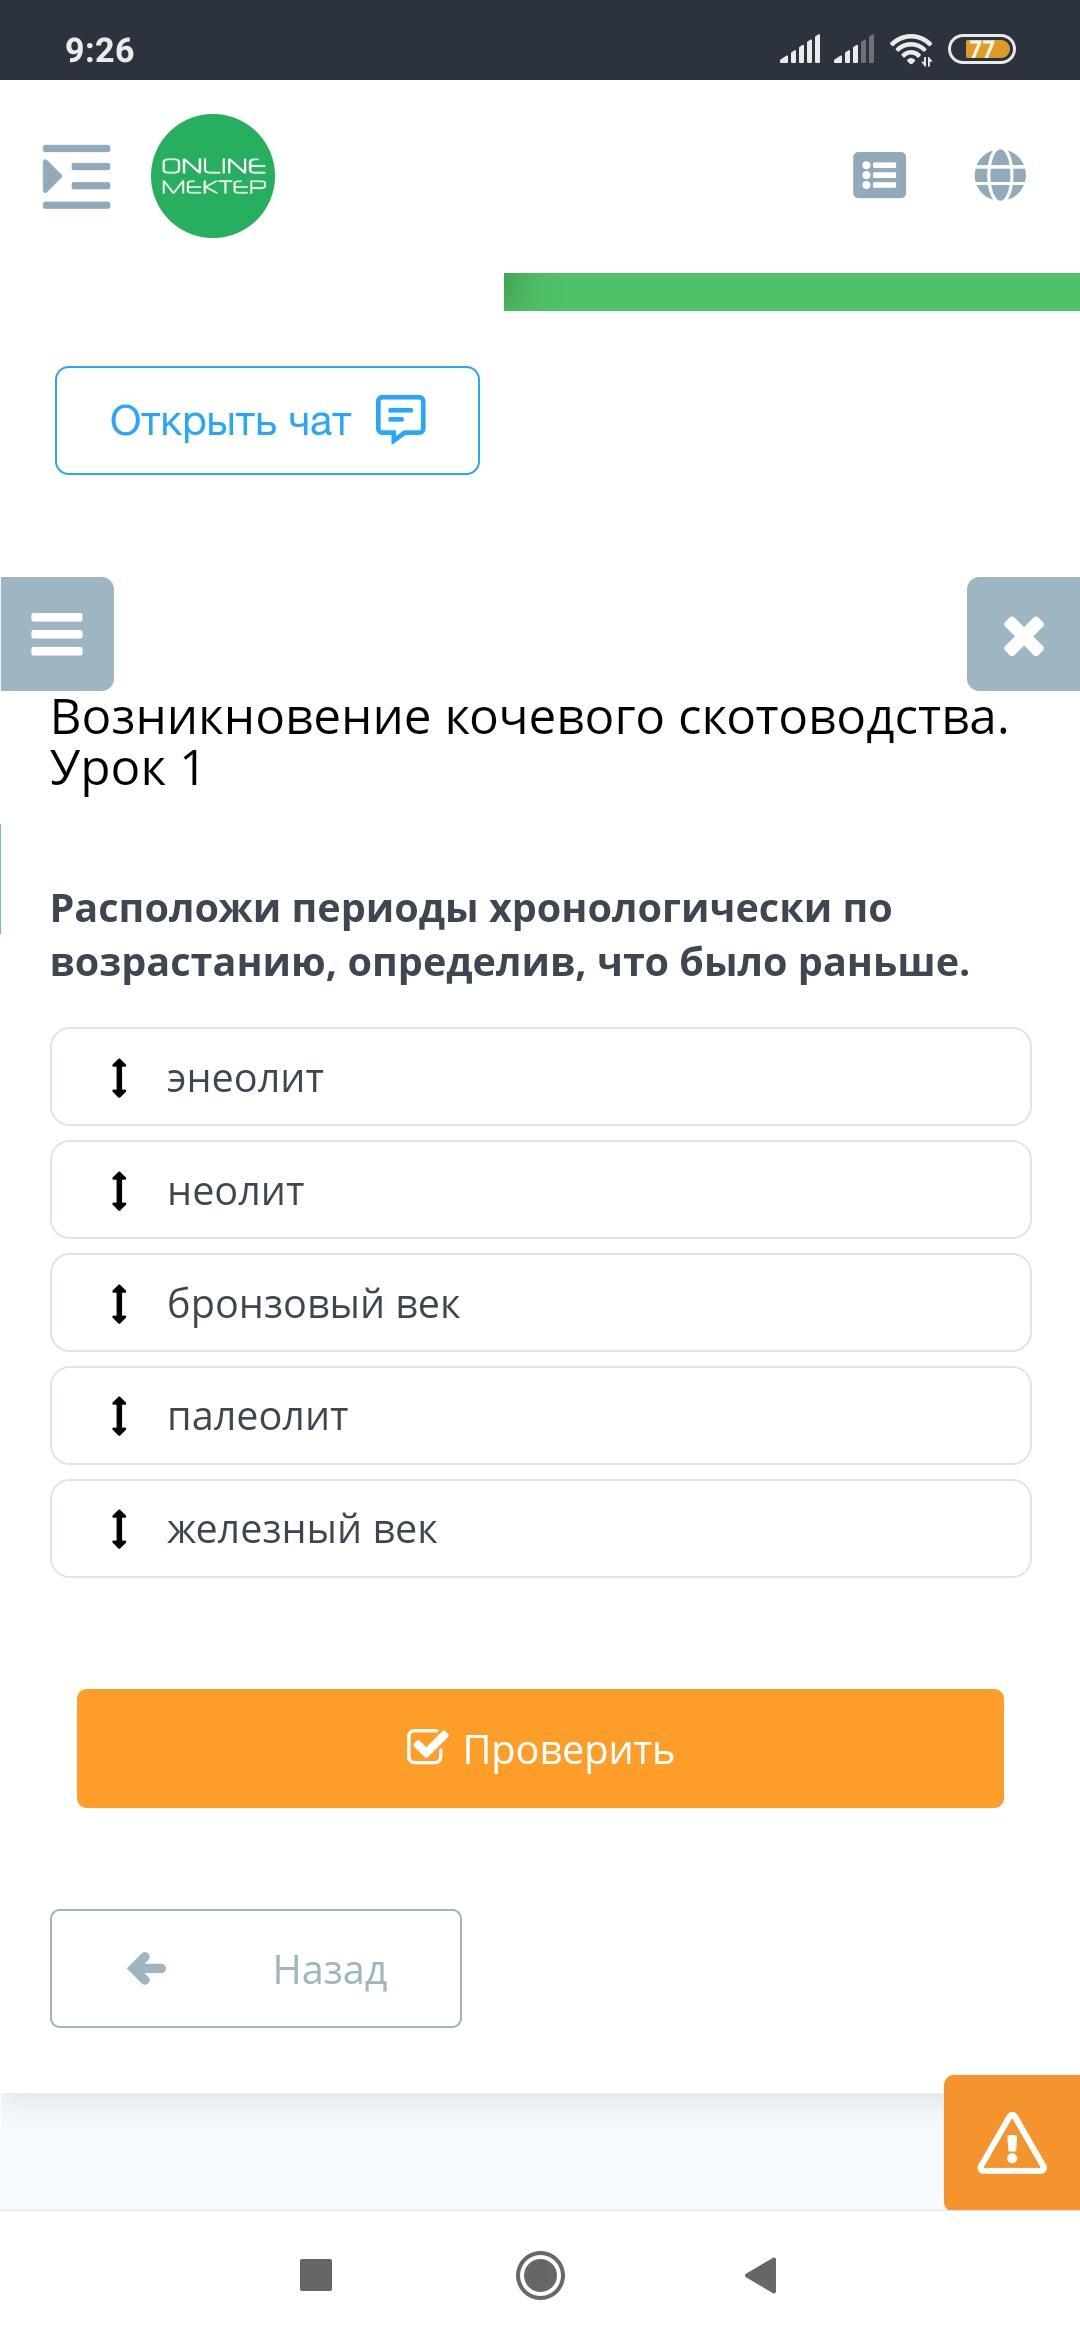Select the энеолит answer item
This screenshot has height=2340, width=1080.
[x=540, y=1077]
